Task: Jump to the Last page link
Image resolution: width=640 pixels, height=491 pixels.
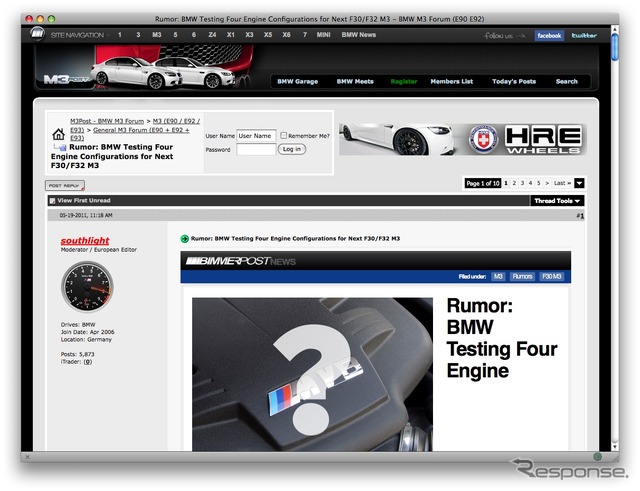Action: [x=562, y=183]
